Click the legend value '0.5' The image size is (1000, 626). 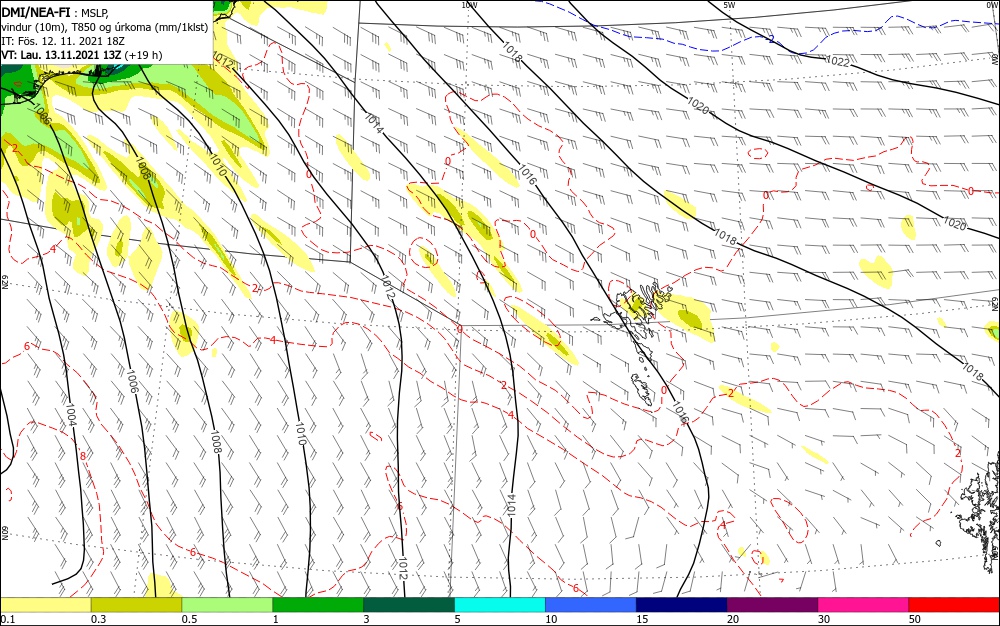[x=189, y=619]
